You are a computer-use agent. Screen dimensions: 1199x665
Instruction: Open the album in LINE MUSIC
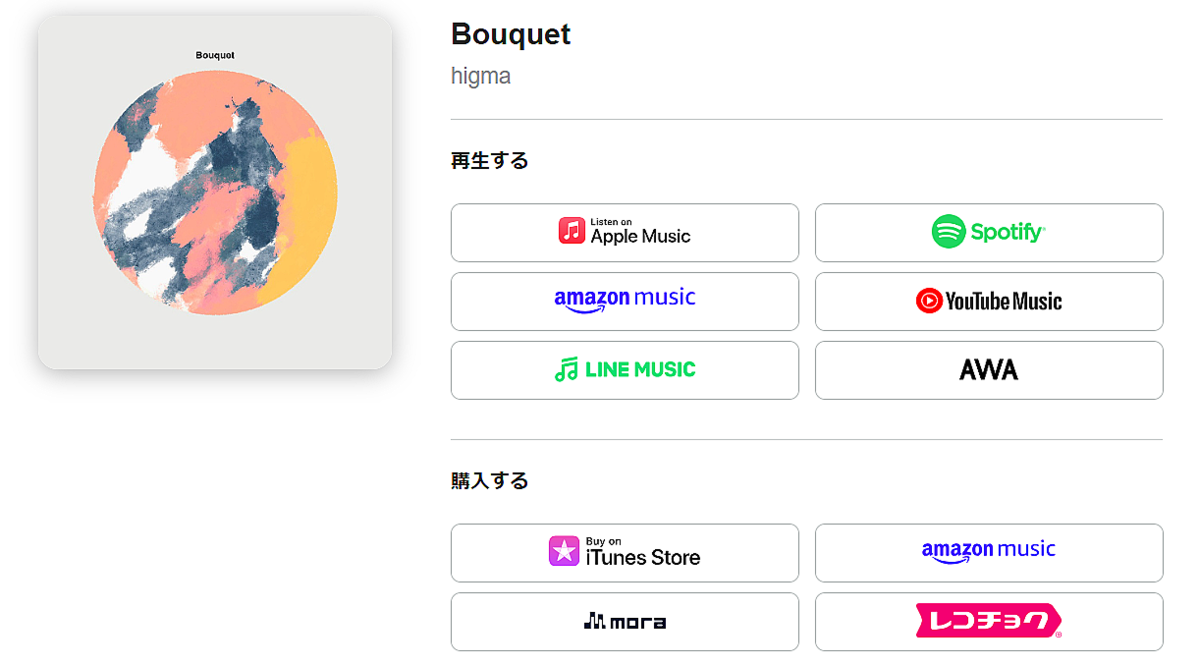click(624, 369)
